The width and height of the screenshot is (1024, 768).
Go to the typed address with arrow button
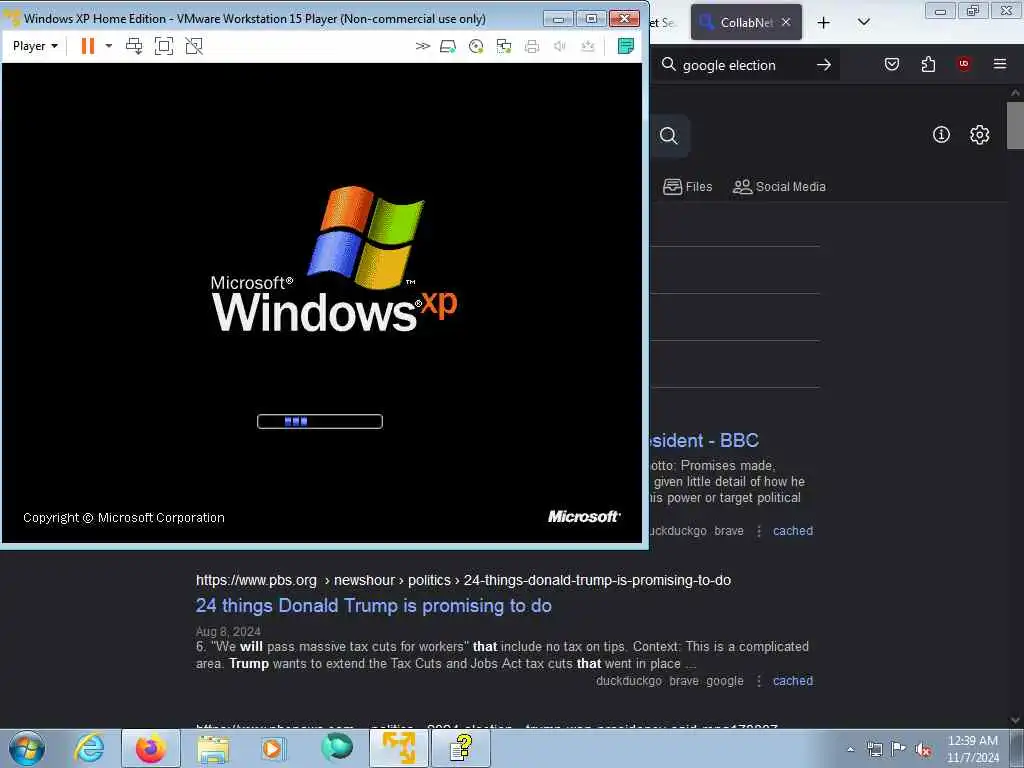coord(824,65)
